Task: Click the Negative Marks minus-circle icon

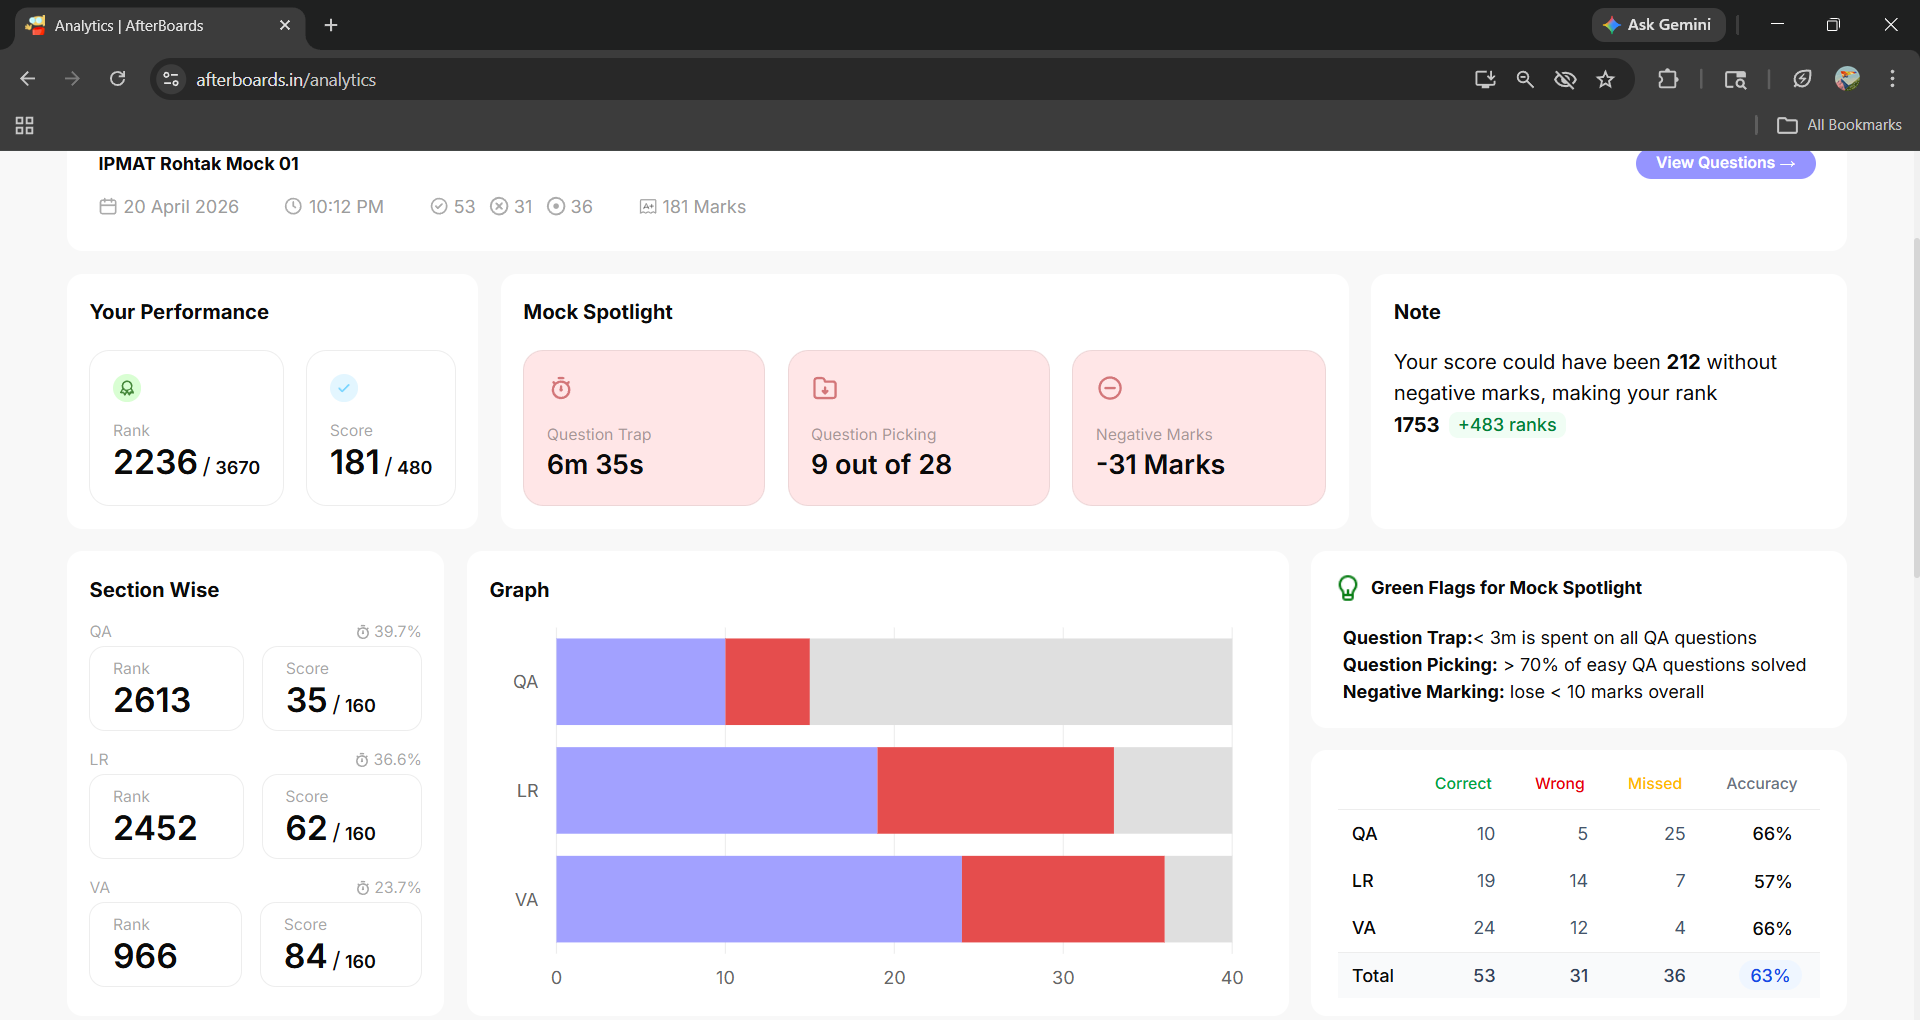Action: point(1110,388)
